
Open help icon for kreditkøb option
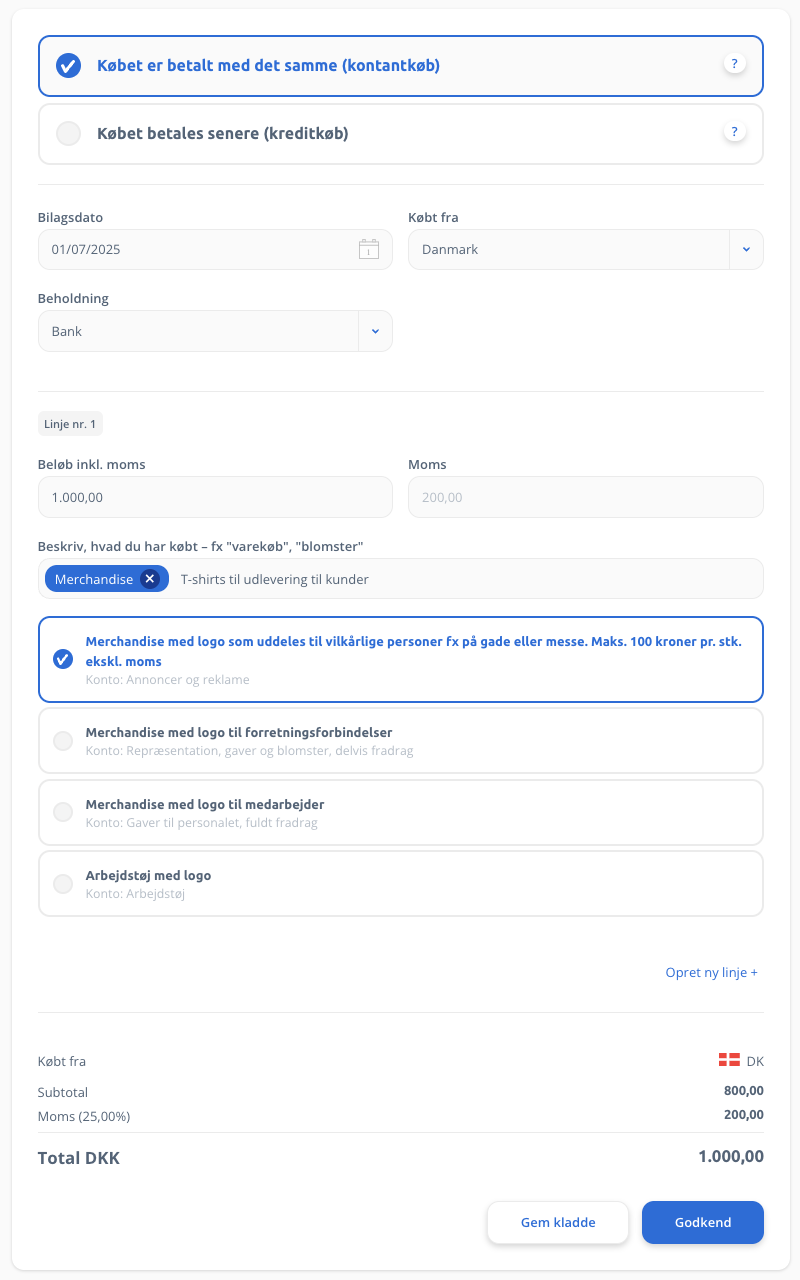(x=734, y=132)
